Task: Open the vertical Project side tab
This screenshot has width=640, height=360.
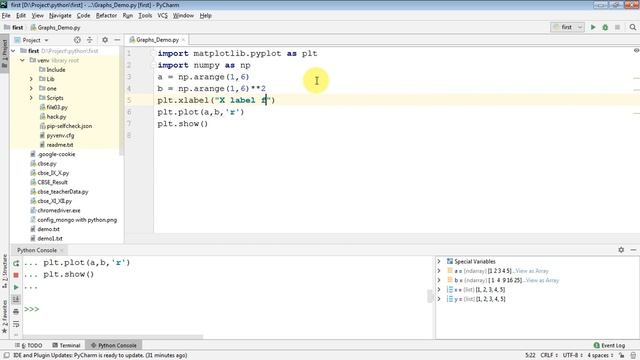Action: tap(4, 54)
